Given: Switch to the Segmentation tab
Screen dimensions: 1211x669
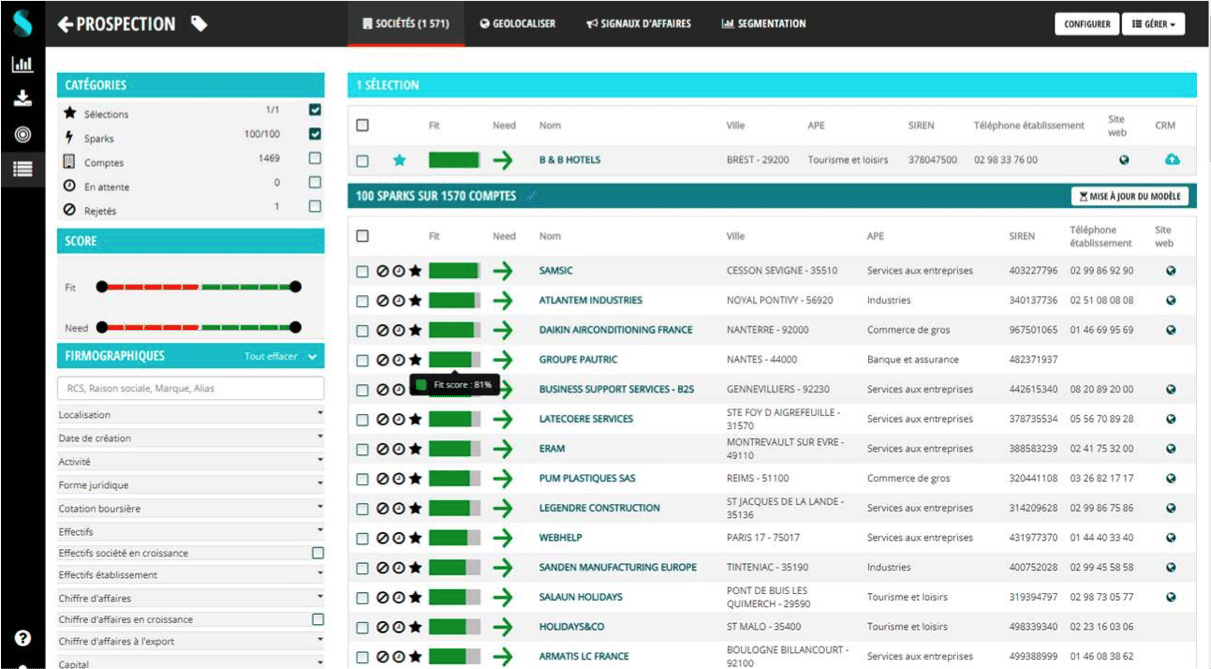Looking at the screenshot, I should [764, 24].
